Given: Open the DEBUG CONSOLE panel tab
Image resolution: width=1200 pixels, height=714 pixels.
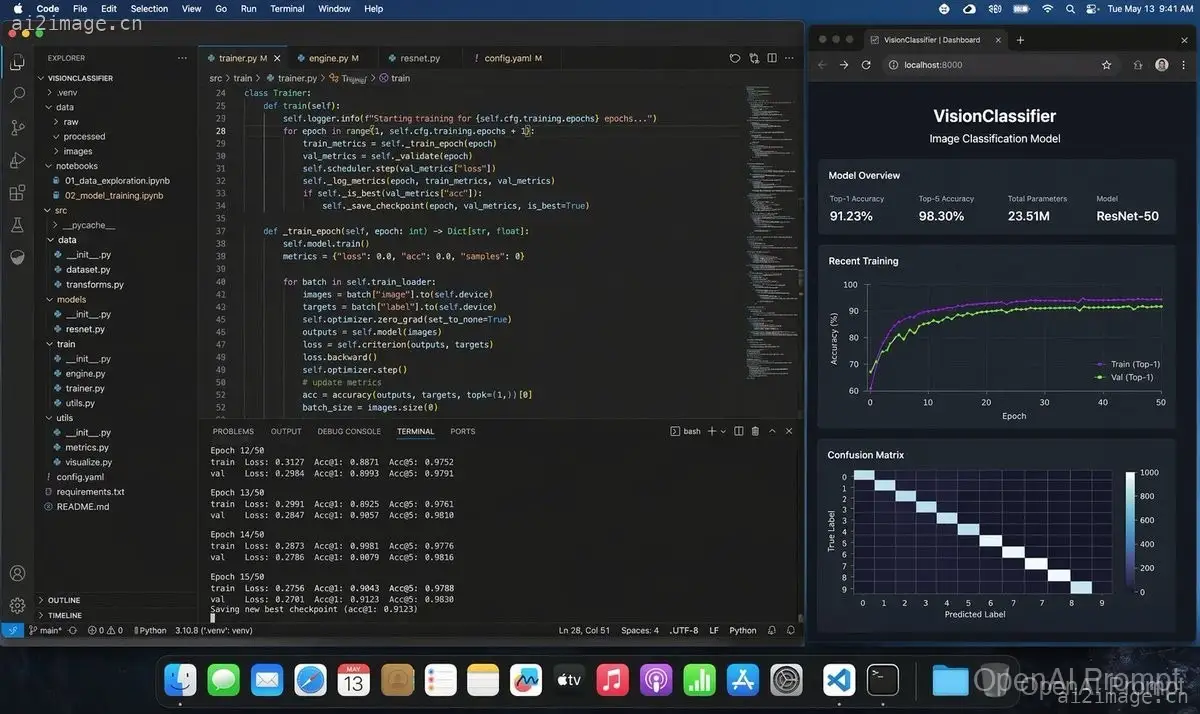Looking at the screenshot, I should (x=349, y=431).
